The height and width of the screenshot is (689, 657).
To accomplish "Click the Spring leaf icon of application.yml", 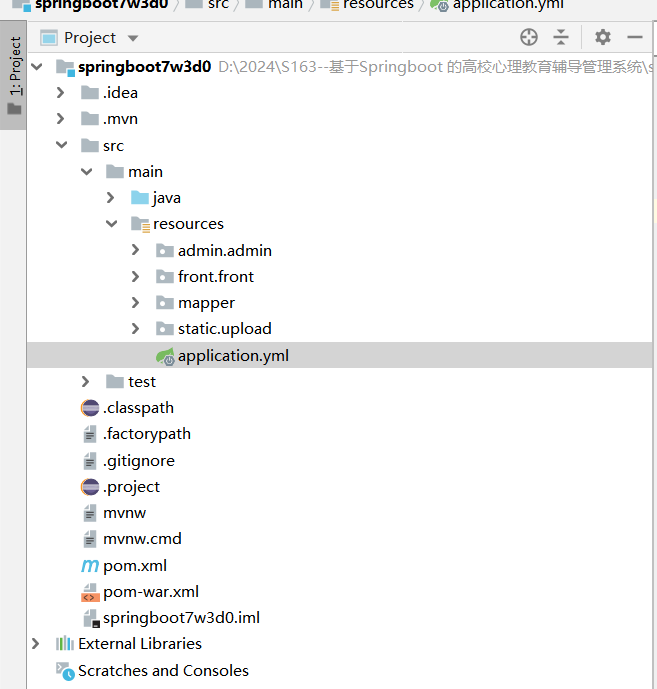I will click(164, 355).
